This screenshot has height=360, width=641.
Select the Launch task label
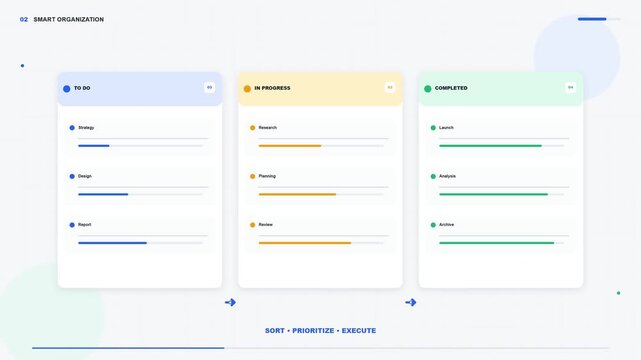pyautogui.click(x=446, y=128)
